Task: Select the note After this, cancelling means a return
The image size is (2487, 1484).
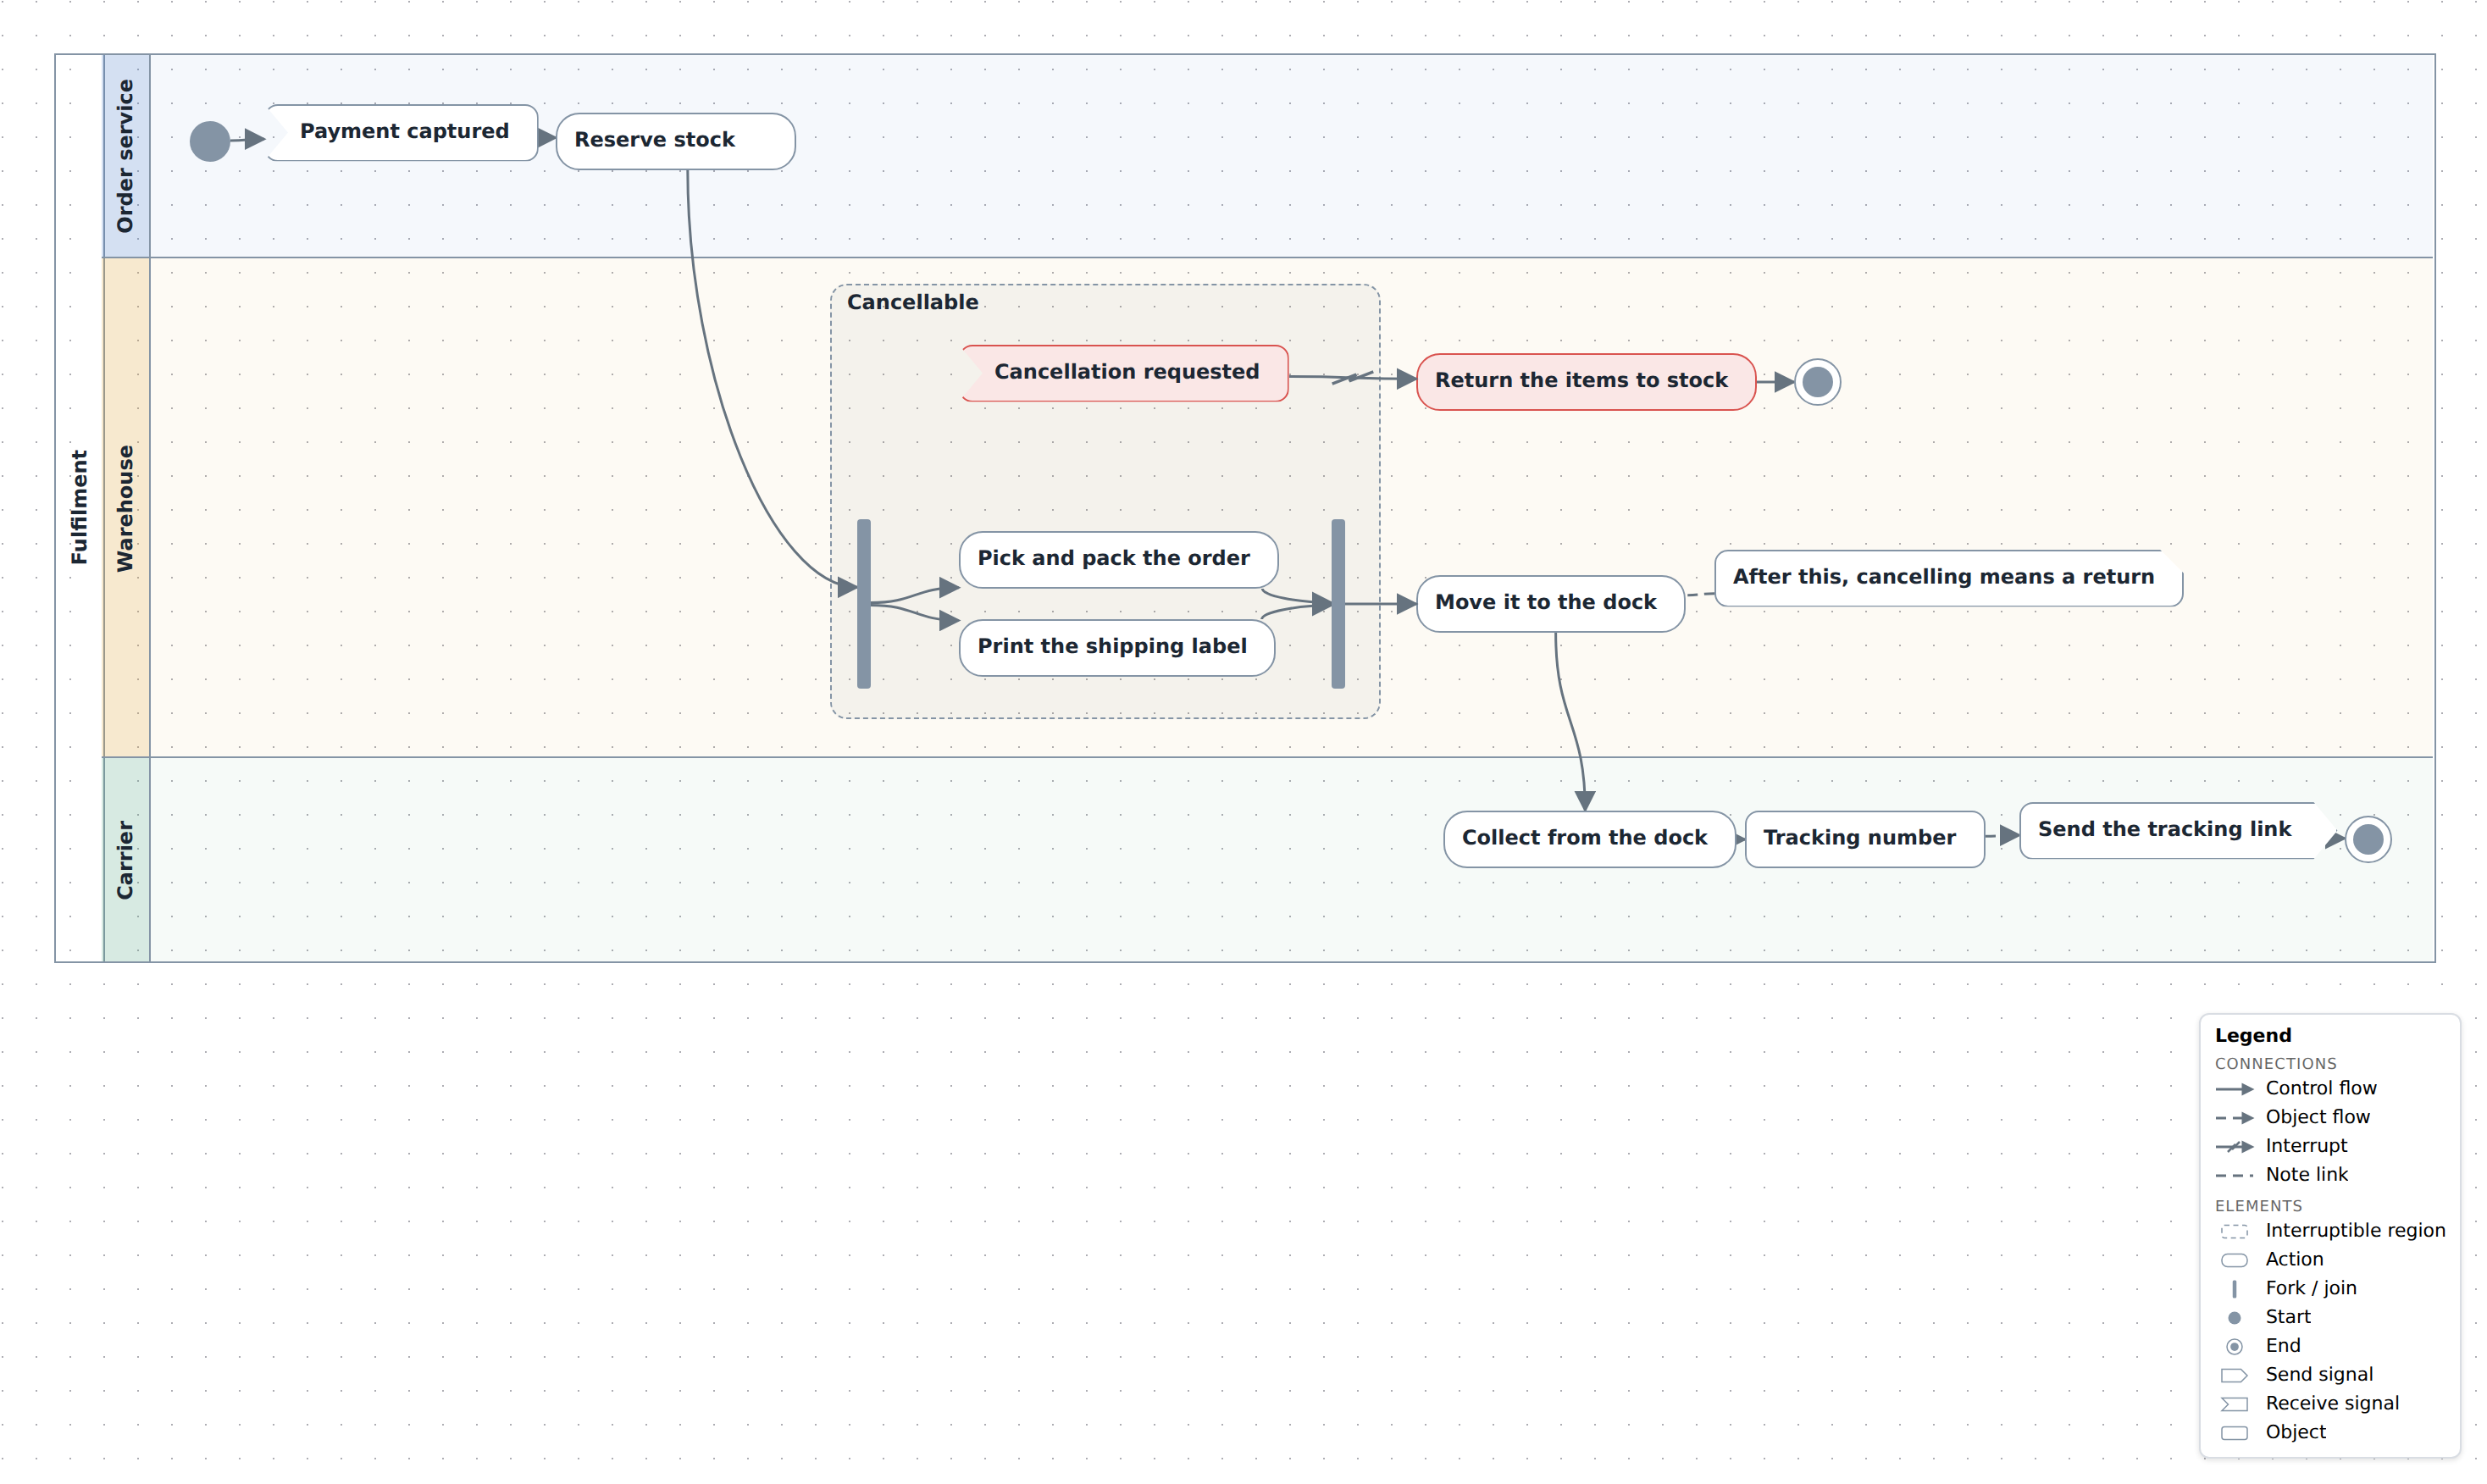Action: pos(1948,578)
